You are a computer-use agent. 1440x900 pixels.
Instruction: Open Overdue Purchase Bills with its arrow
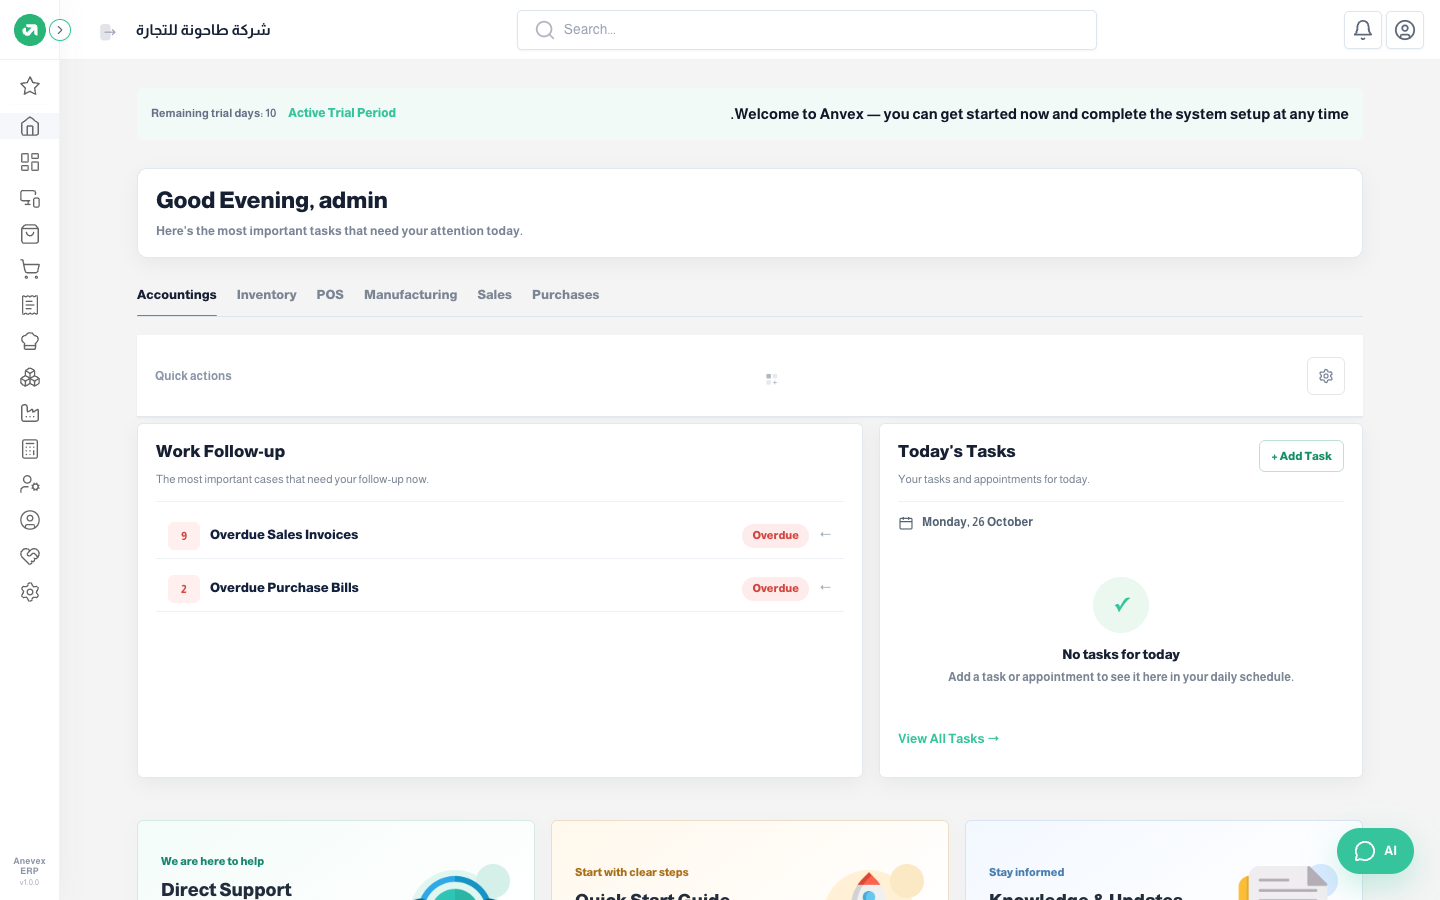(x=825, y=588)
